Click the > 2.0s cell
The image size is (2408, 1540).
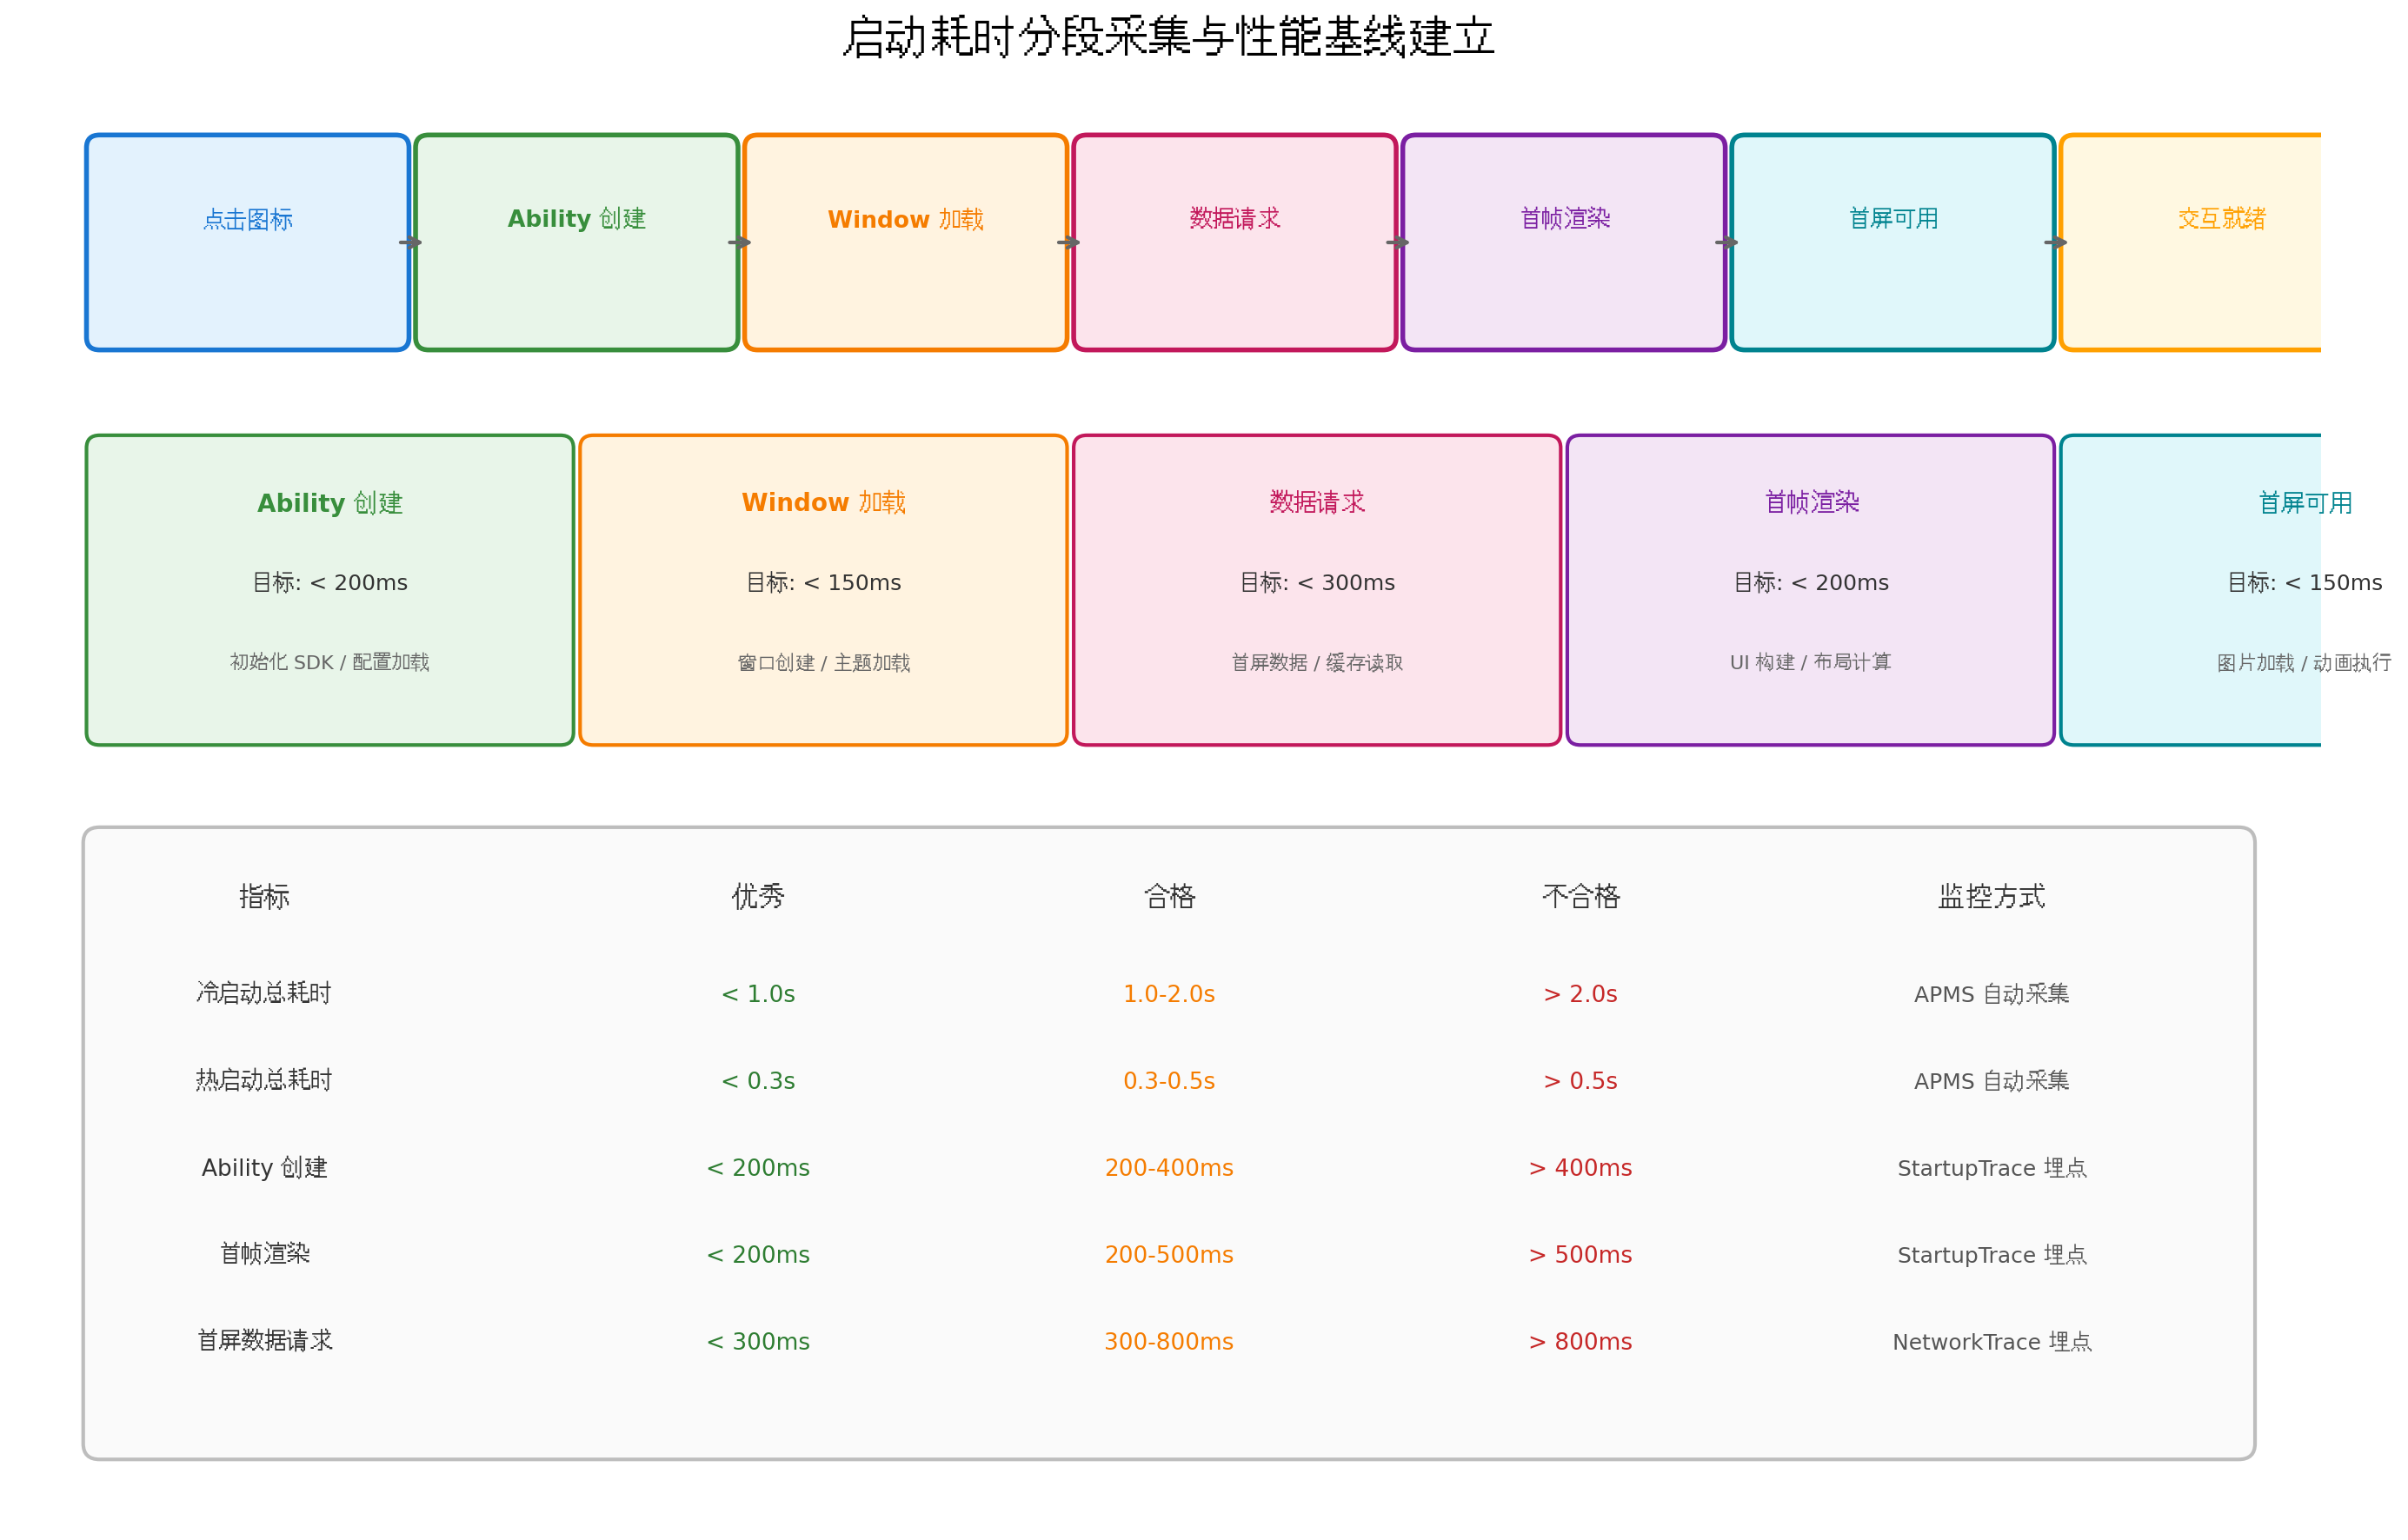pyautogui.click(x=1581, y=994)
